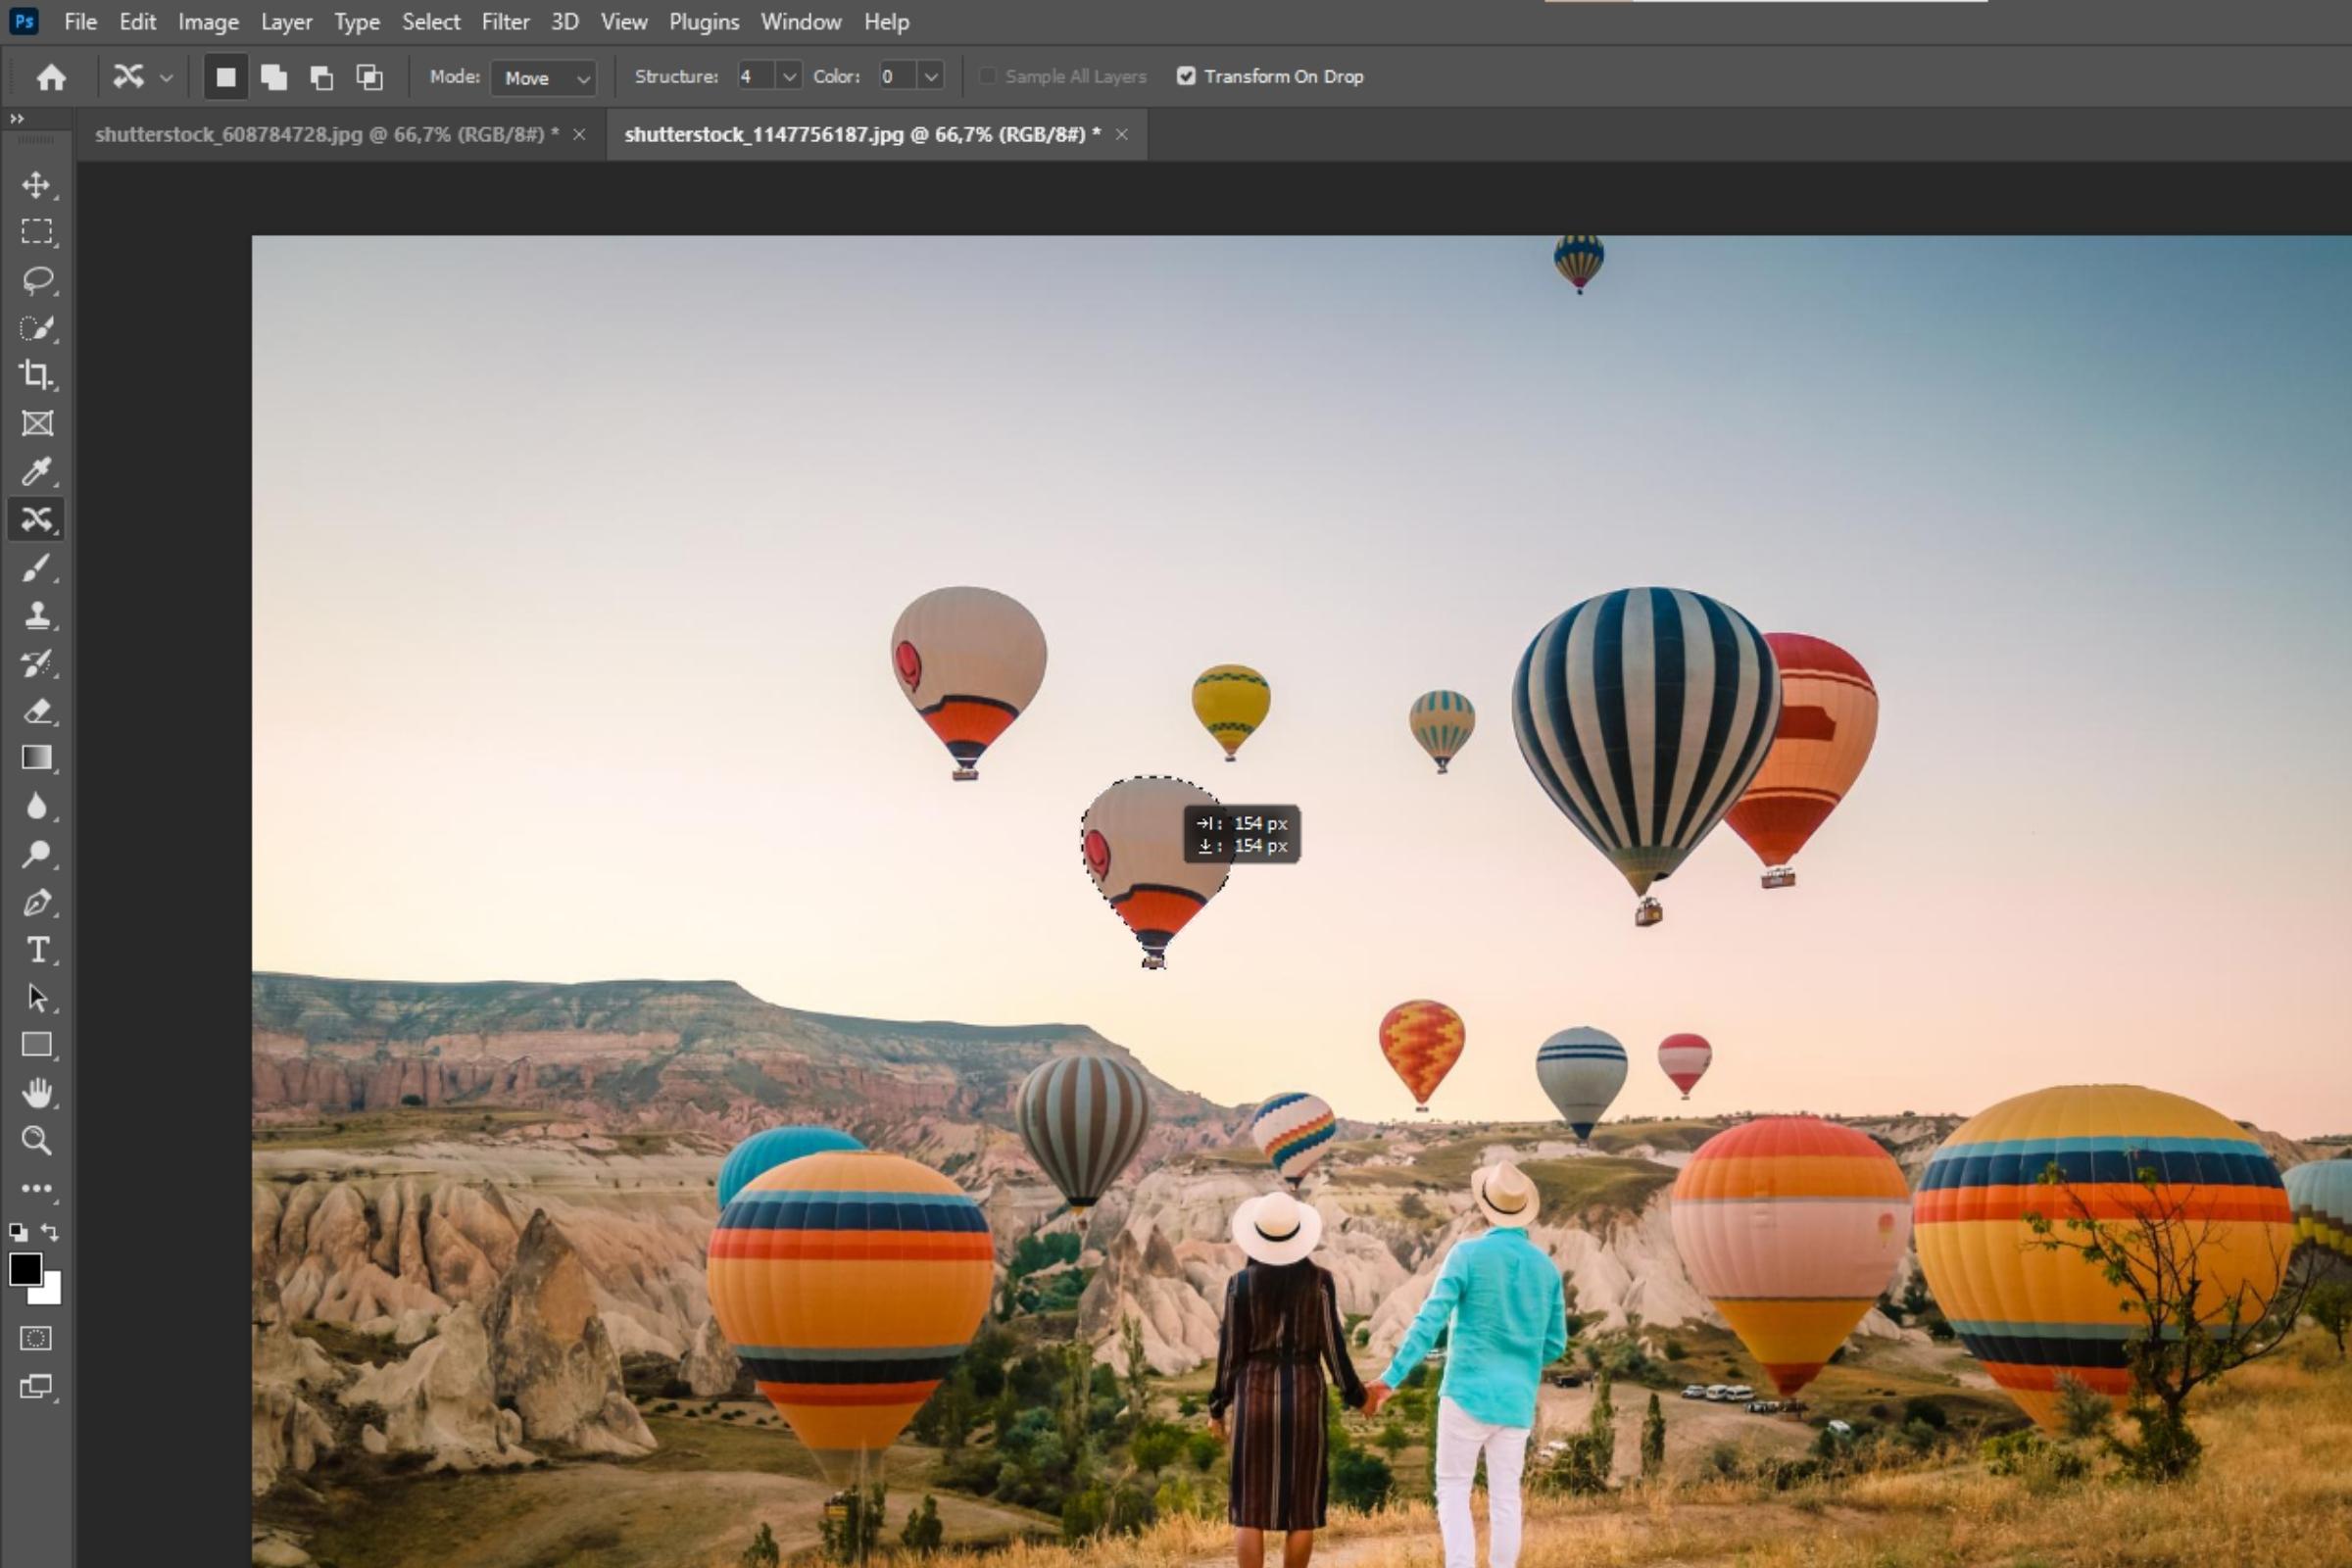Toggle Quick Mask mode icon
The image size is (2352, 1568).
pyautogui.click(x=36, y=1338)
